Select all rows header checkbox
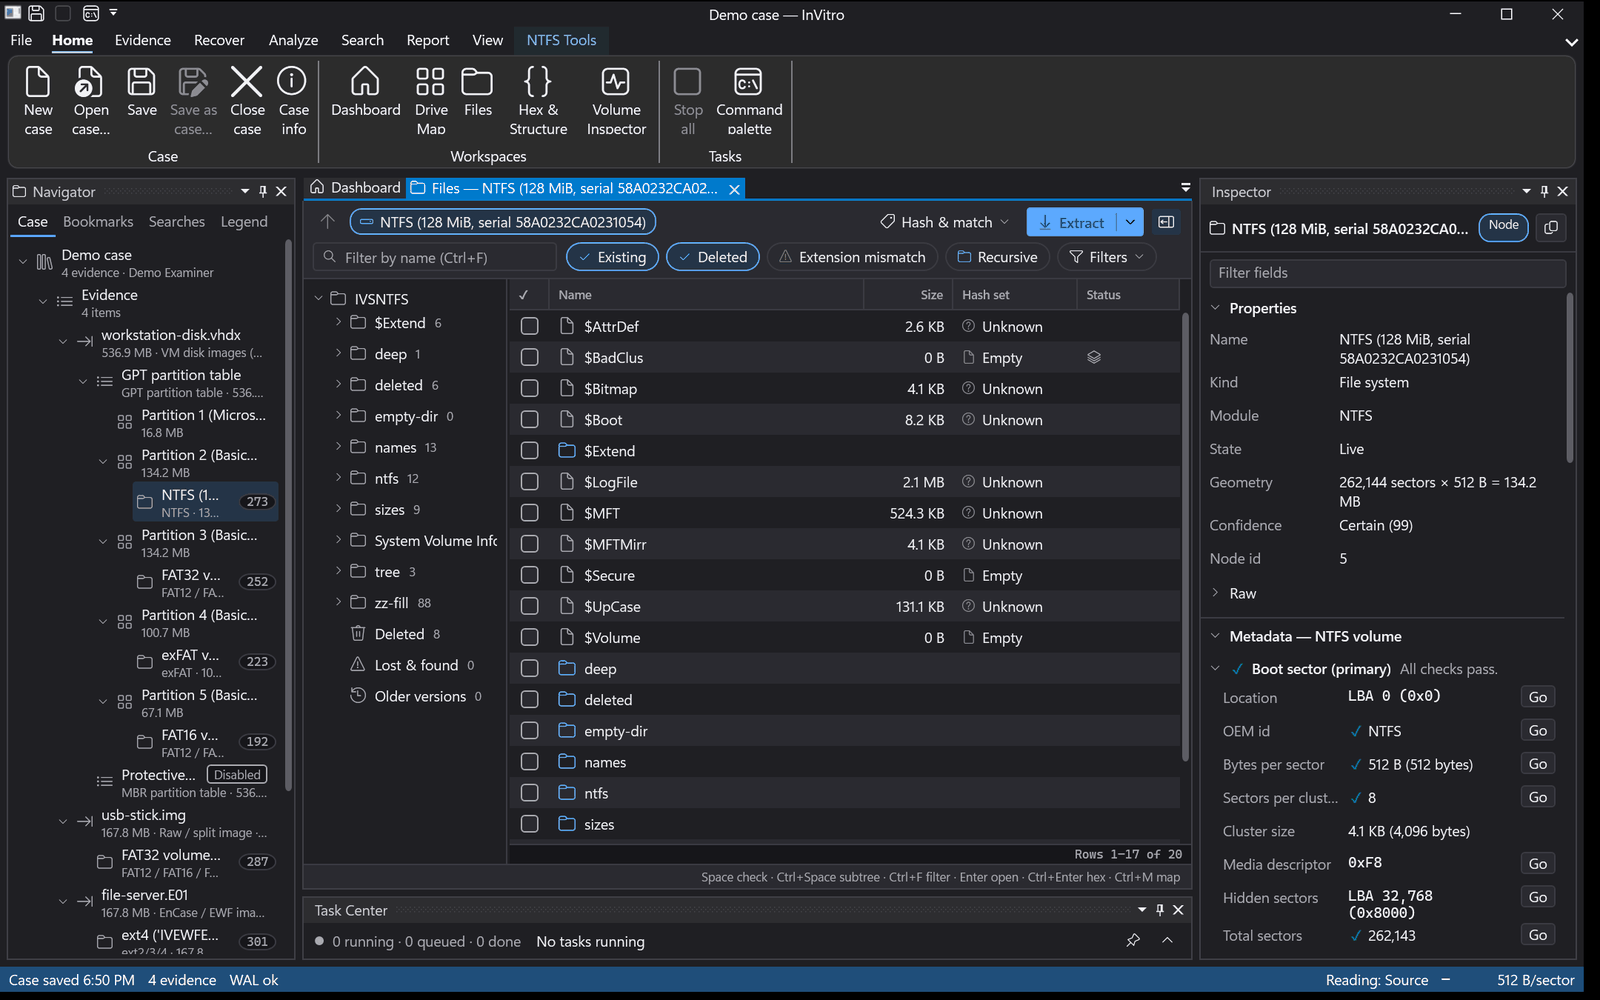Image resolution: width=1600 pixels, height=1000 pixels. [x=524, y=295]
